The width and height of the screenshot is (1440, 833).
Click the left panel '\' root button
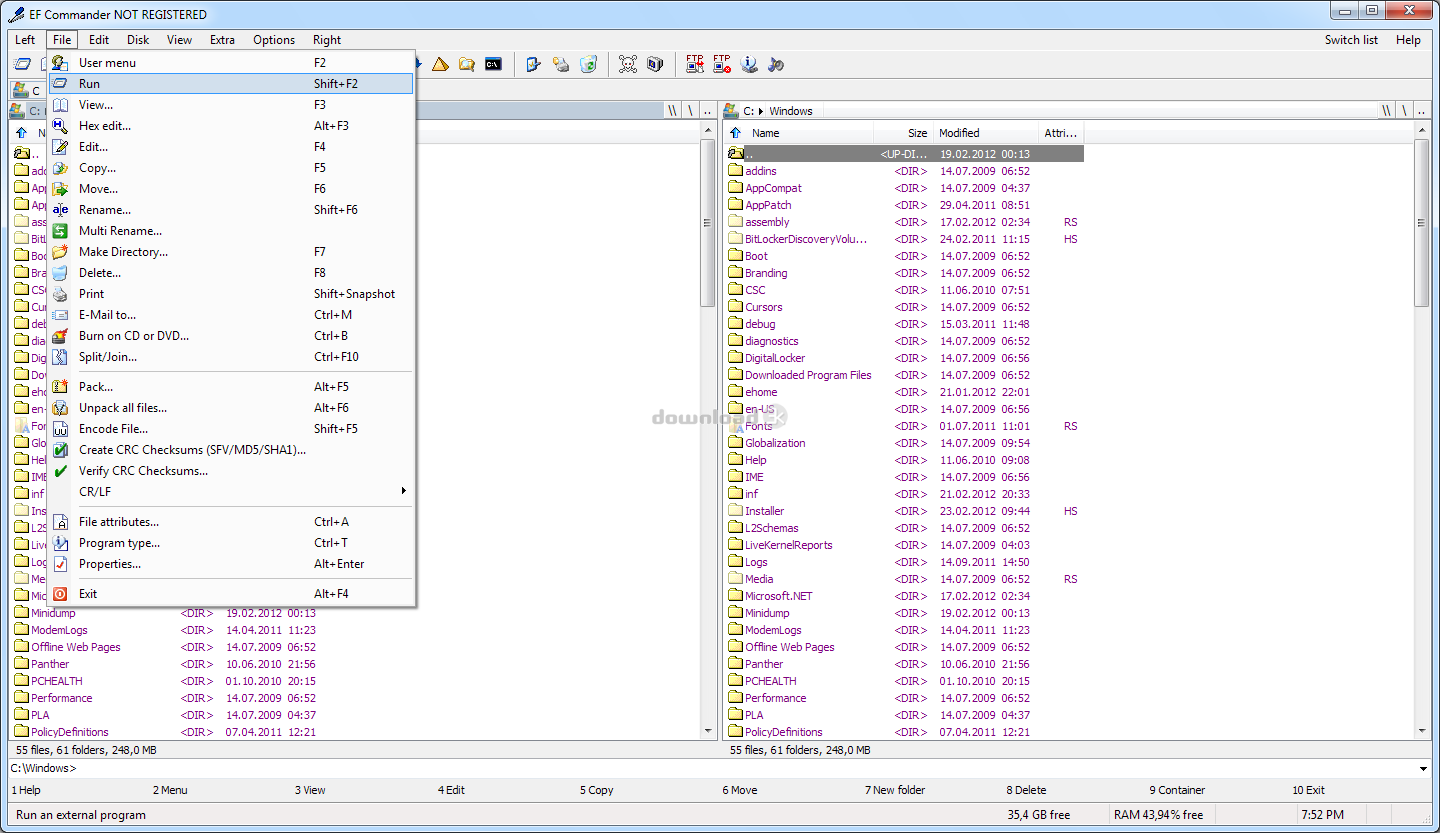(690, 111)
